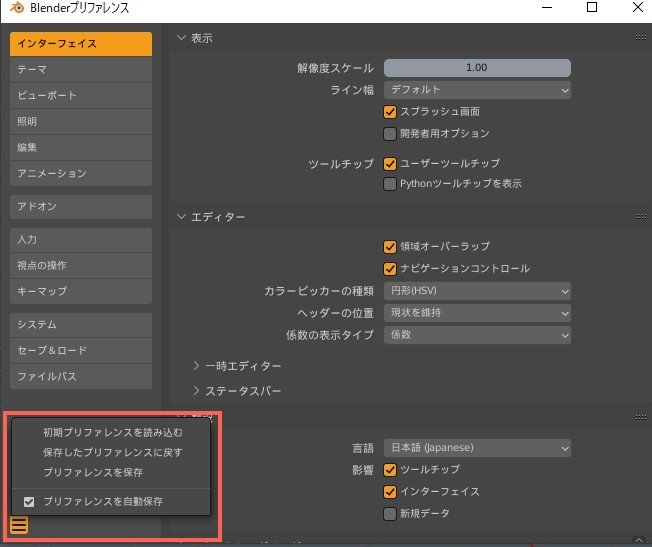Screen dimensions: 652x547
Task: Collapse the エディター panel
Action: (x=181, y=217)
